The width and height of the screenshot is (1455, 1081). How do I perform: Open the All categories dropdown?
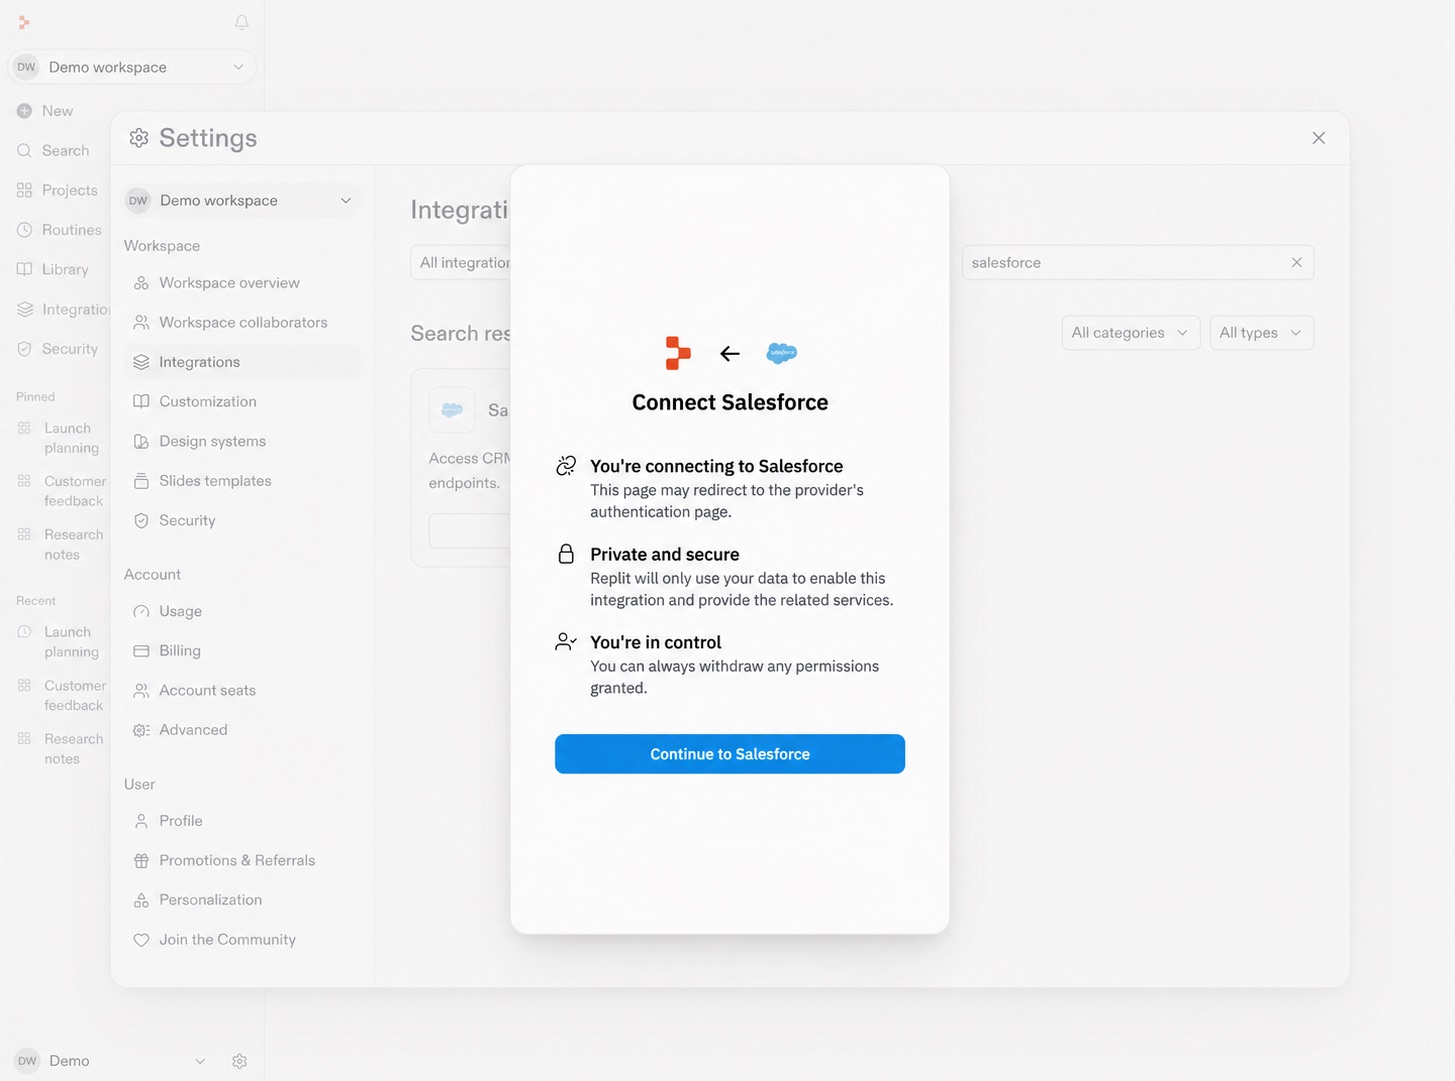(x=1130, y=333)
